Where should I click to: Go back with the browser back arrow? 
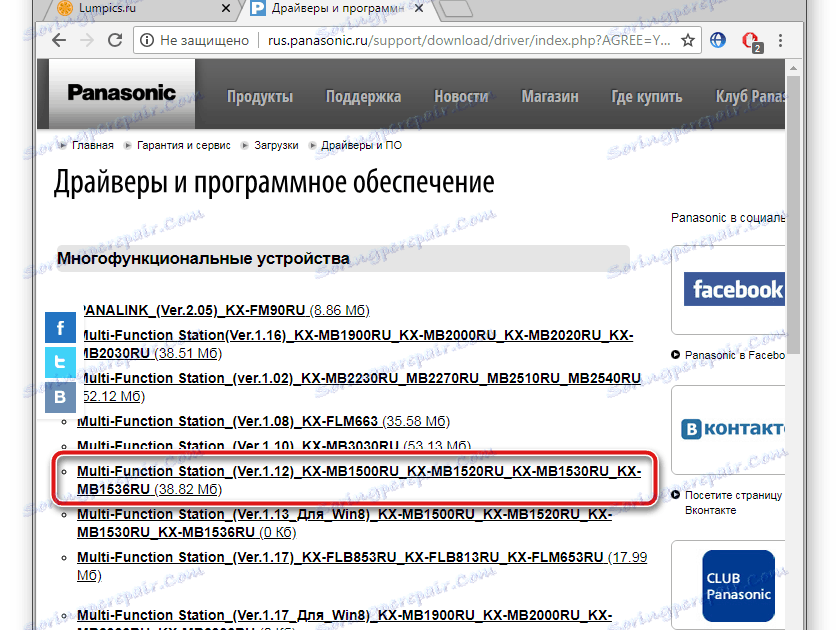point(59,40)
